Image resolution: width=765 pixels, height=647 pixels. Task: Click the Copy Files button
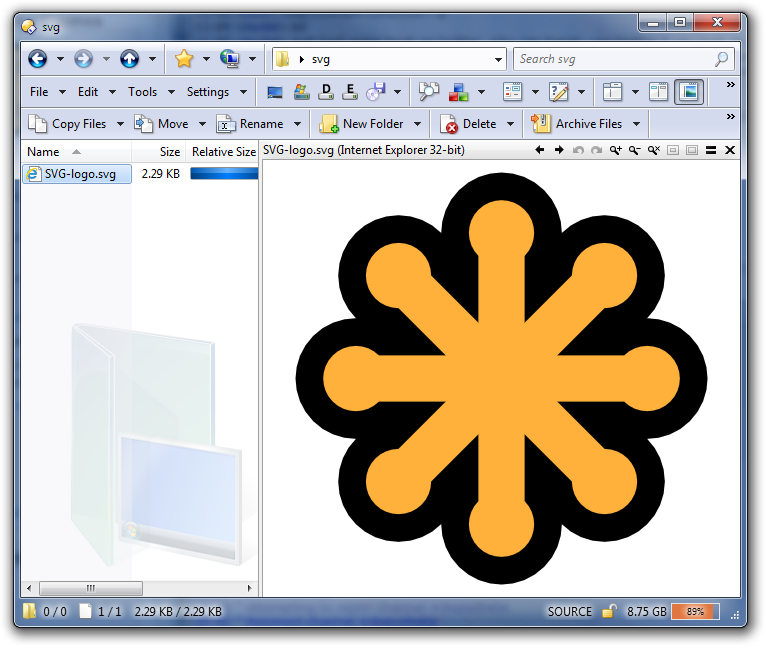67,124
